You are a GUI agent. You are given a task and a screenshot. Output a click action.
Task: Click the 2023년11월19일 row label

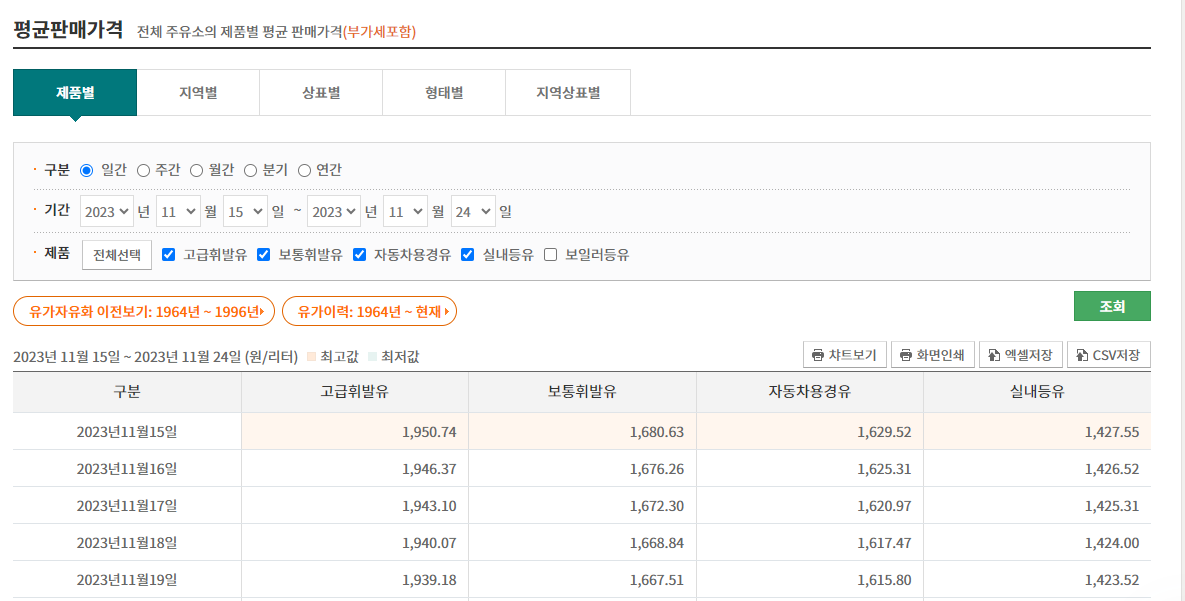[127, 580]
